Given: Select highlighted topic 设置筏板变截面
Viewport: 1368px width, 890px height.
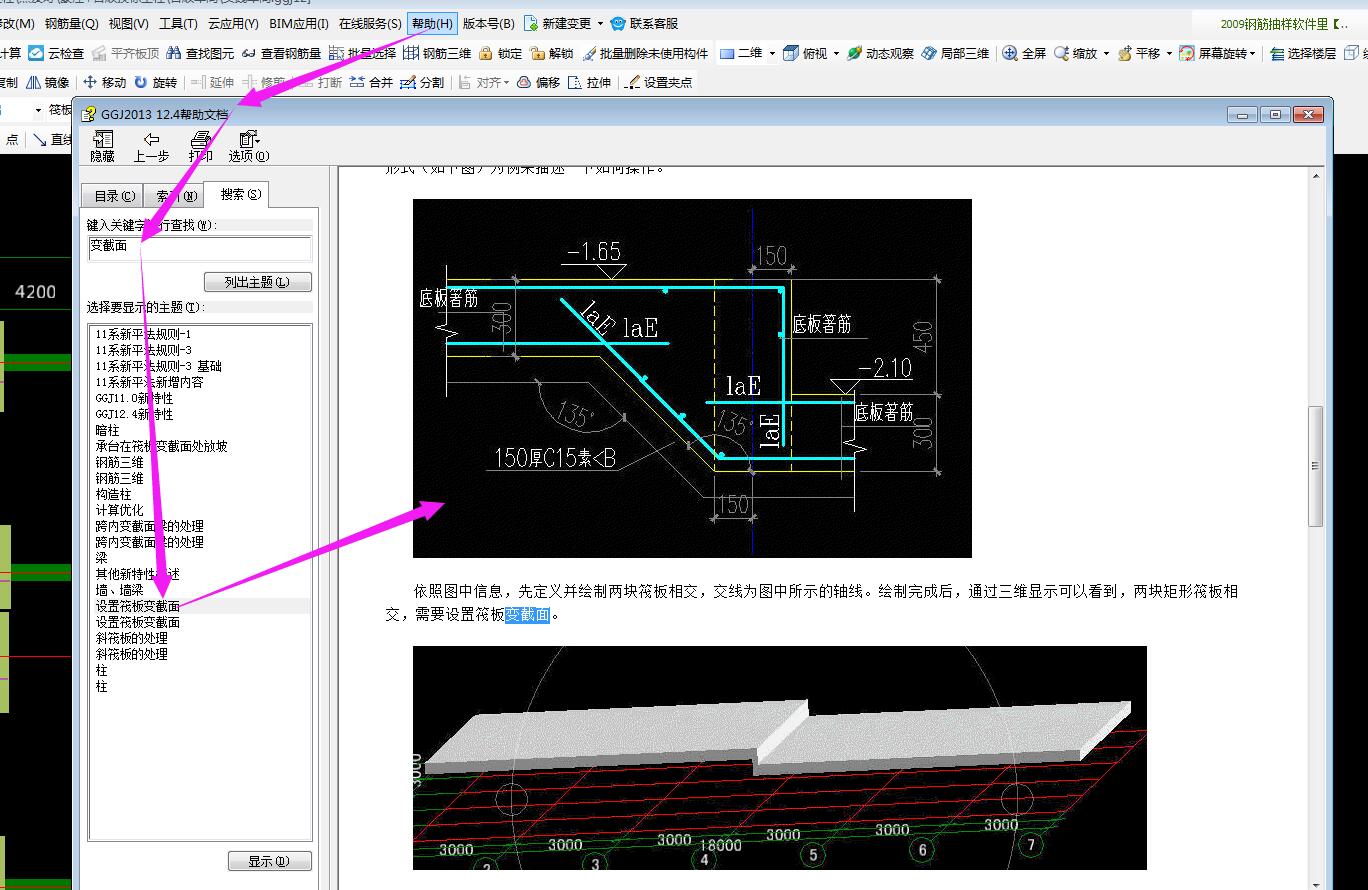Looking at the screenshot, I should pos(138,606).
